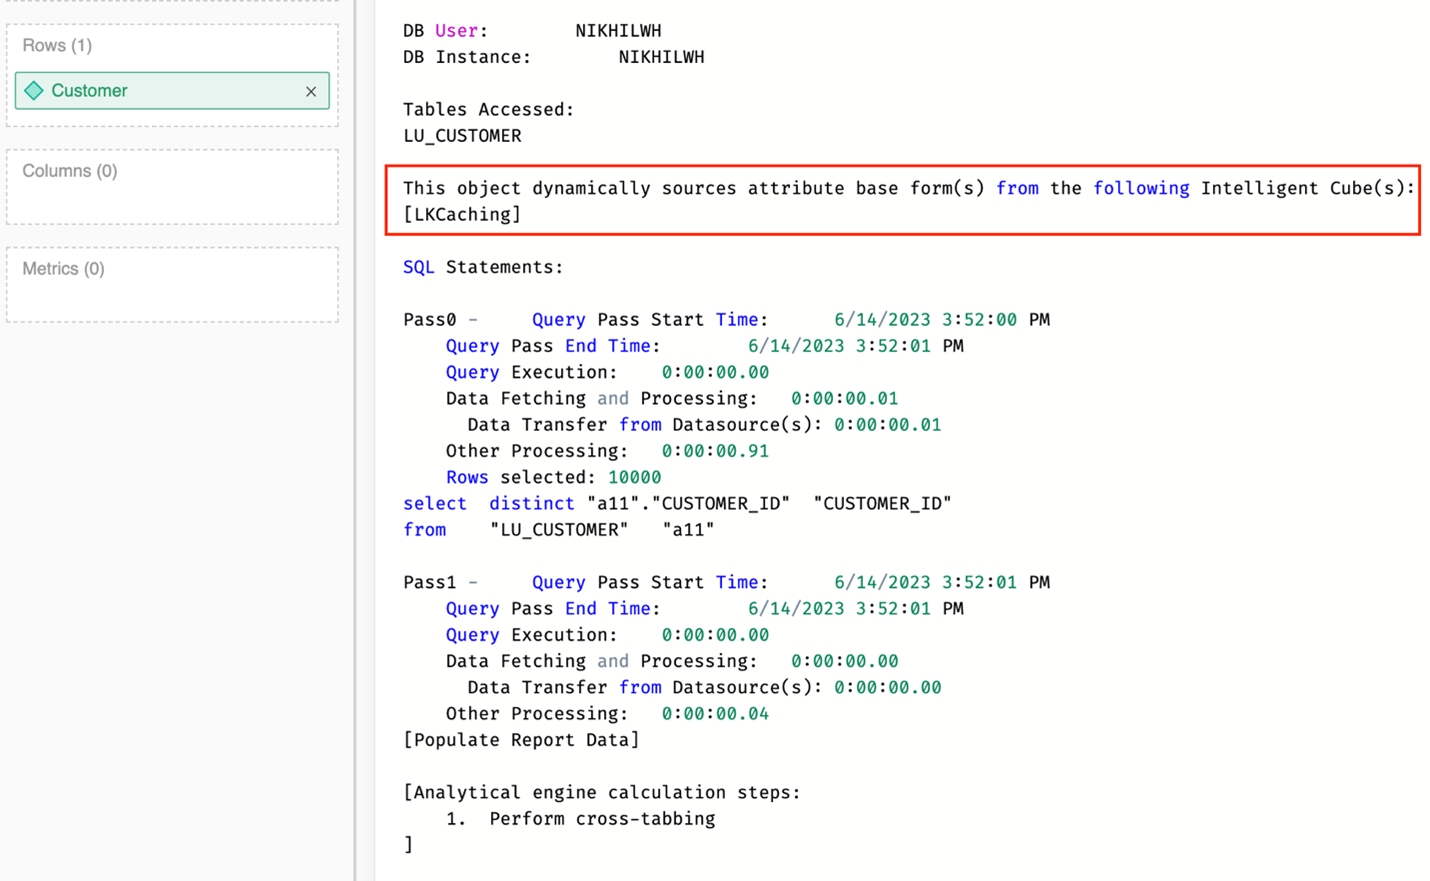The height and width of the screenshot is (881, 1430).
Task: Click the DB User value NIKHILWH
Action: pyautogui.click(x=618, y=31)
